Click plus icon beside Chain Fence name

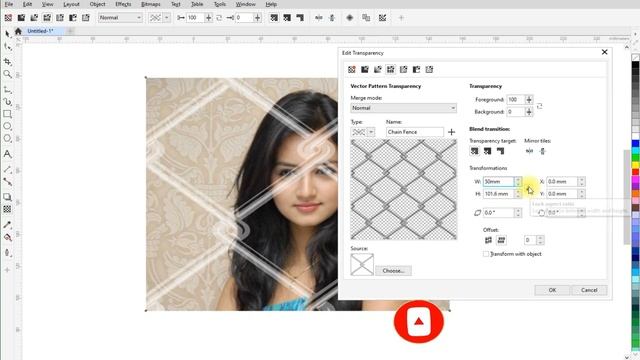point(451,132)
